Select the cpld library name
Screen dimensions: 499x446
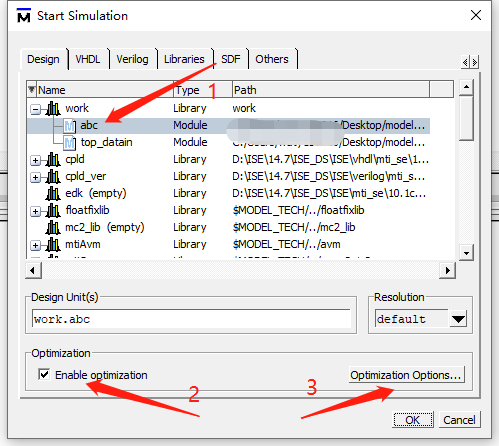75,159
